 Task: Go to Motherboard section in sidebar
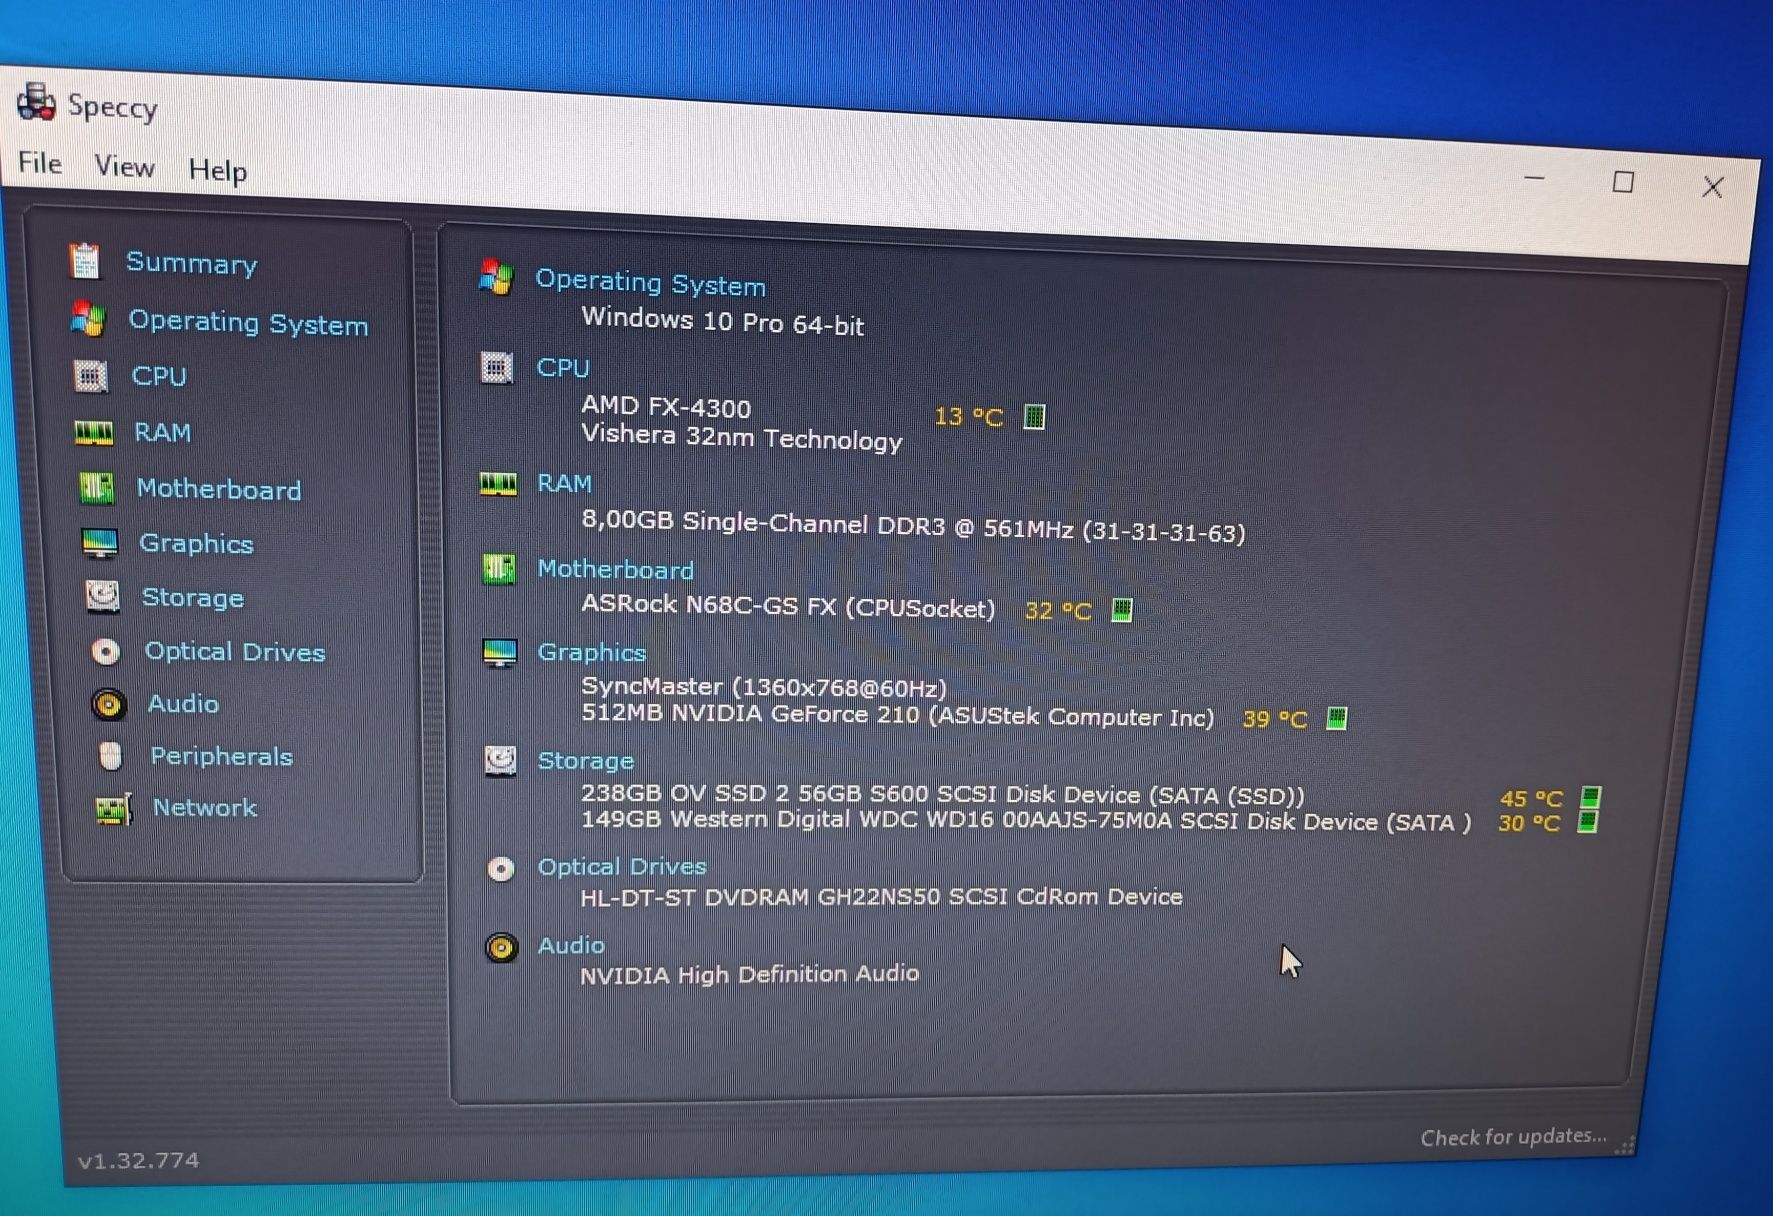tap(219, 489)
